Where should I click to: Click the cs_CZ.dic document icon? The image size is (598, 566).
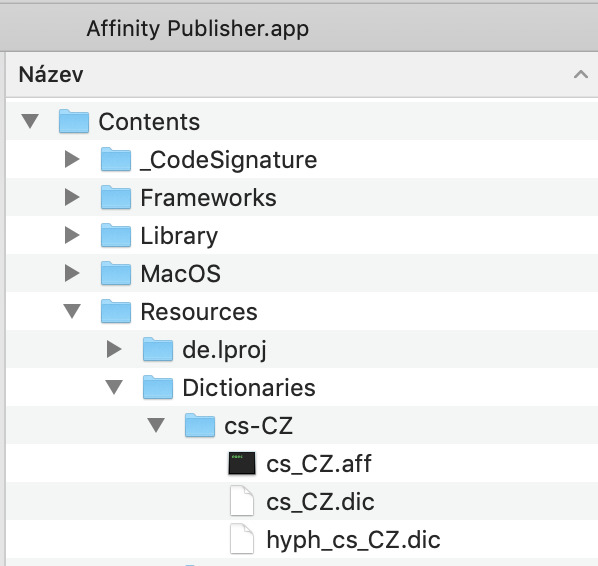click(x=242, y=501)
